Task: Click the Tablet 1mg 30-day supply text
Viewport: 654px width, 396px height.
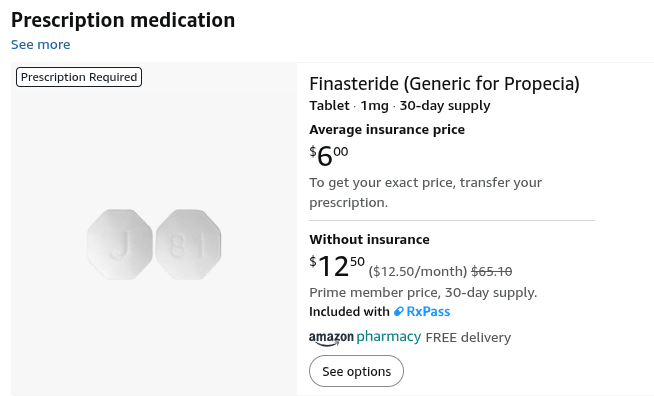Action: [x=400, y=106]
